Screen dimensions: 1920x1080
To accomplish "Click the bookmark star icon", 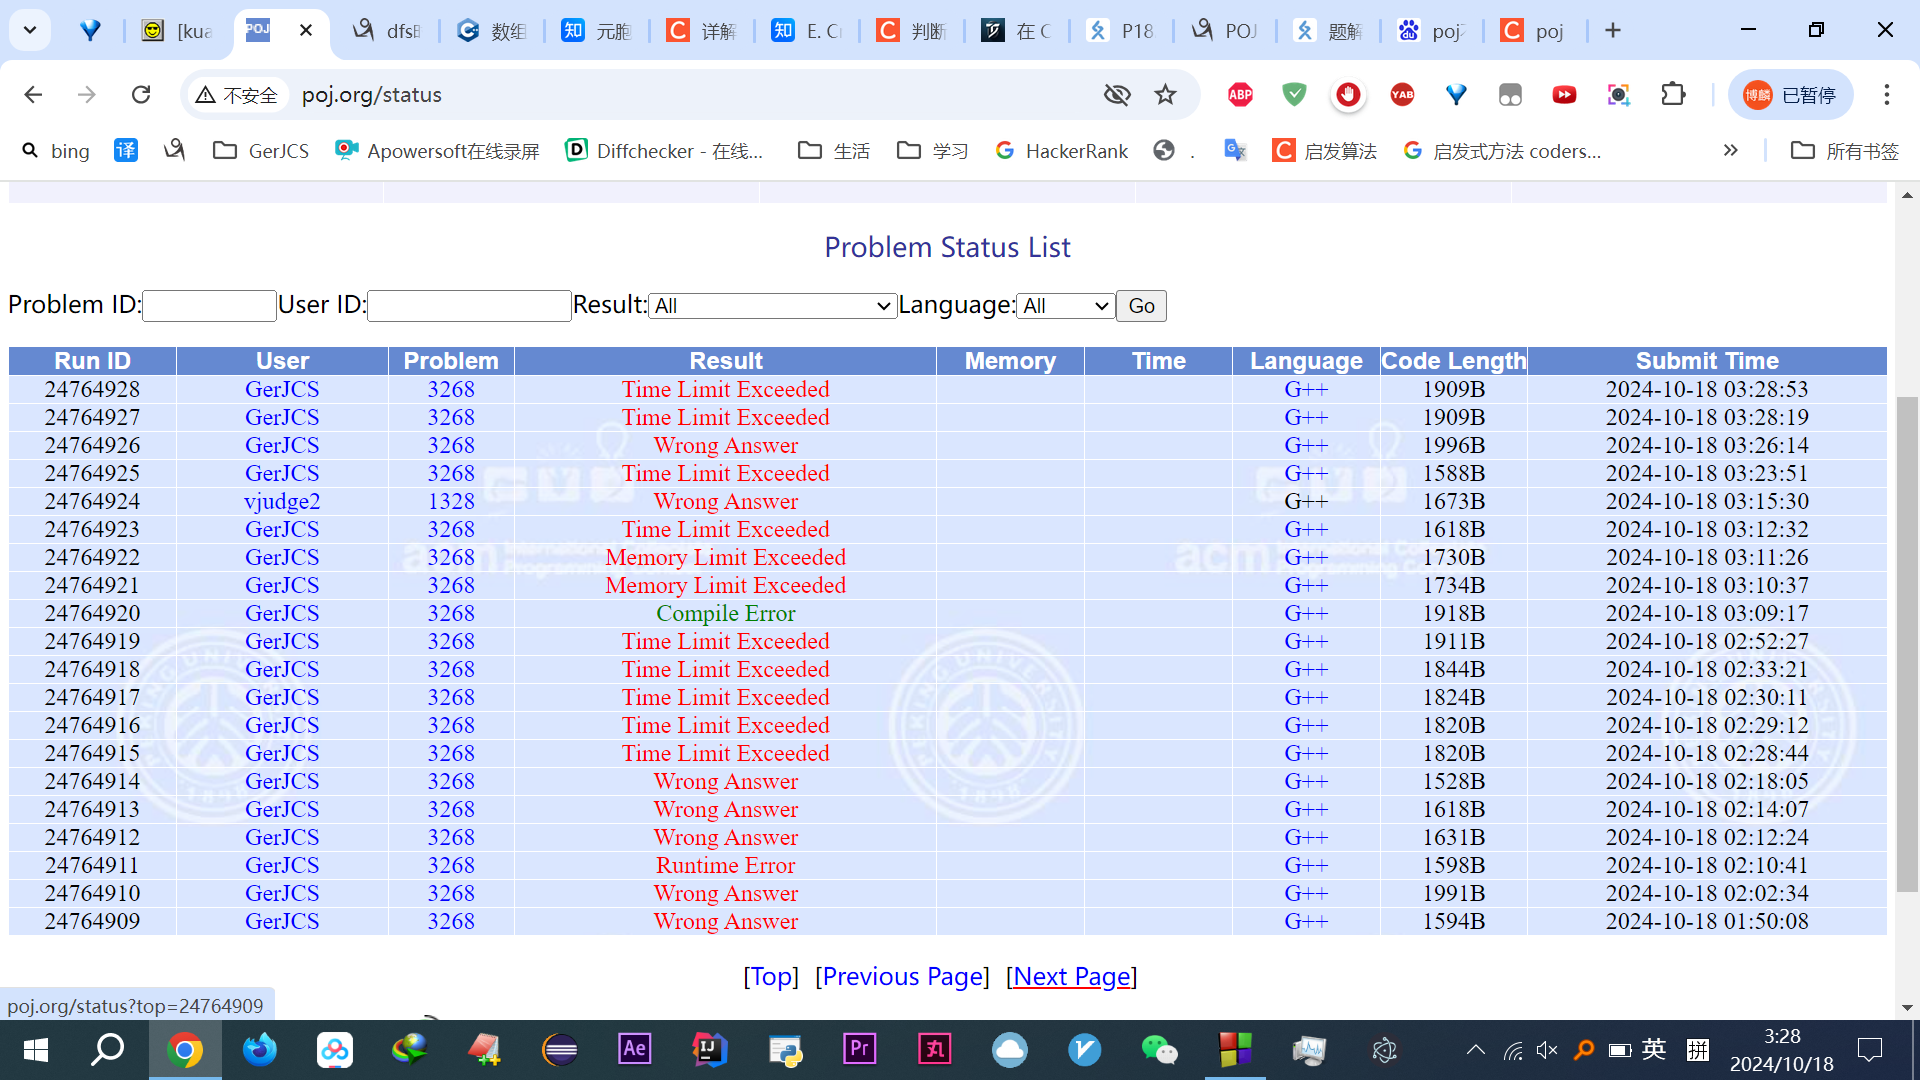I will [x=1165, y=95].
